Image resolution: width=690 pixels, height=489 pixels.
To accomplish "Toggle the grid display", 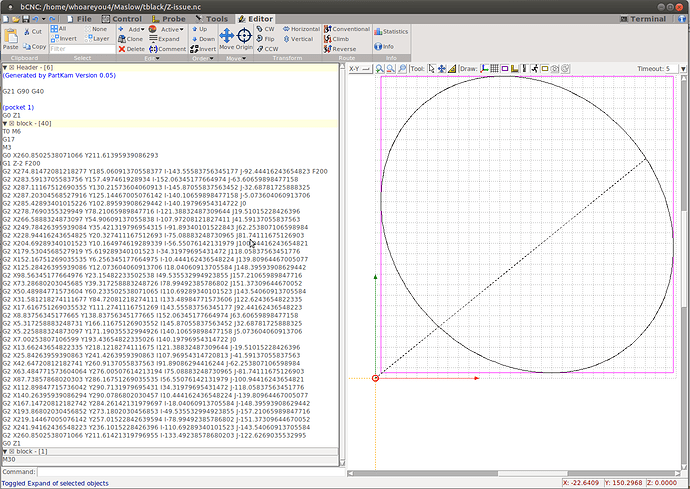I will click(495, 69).
